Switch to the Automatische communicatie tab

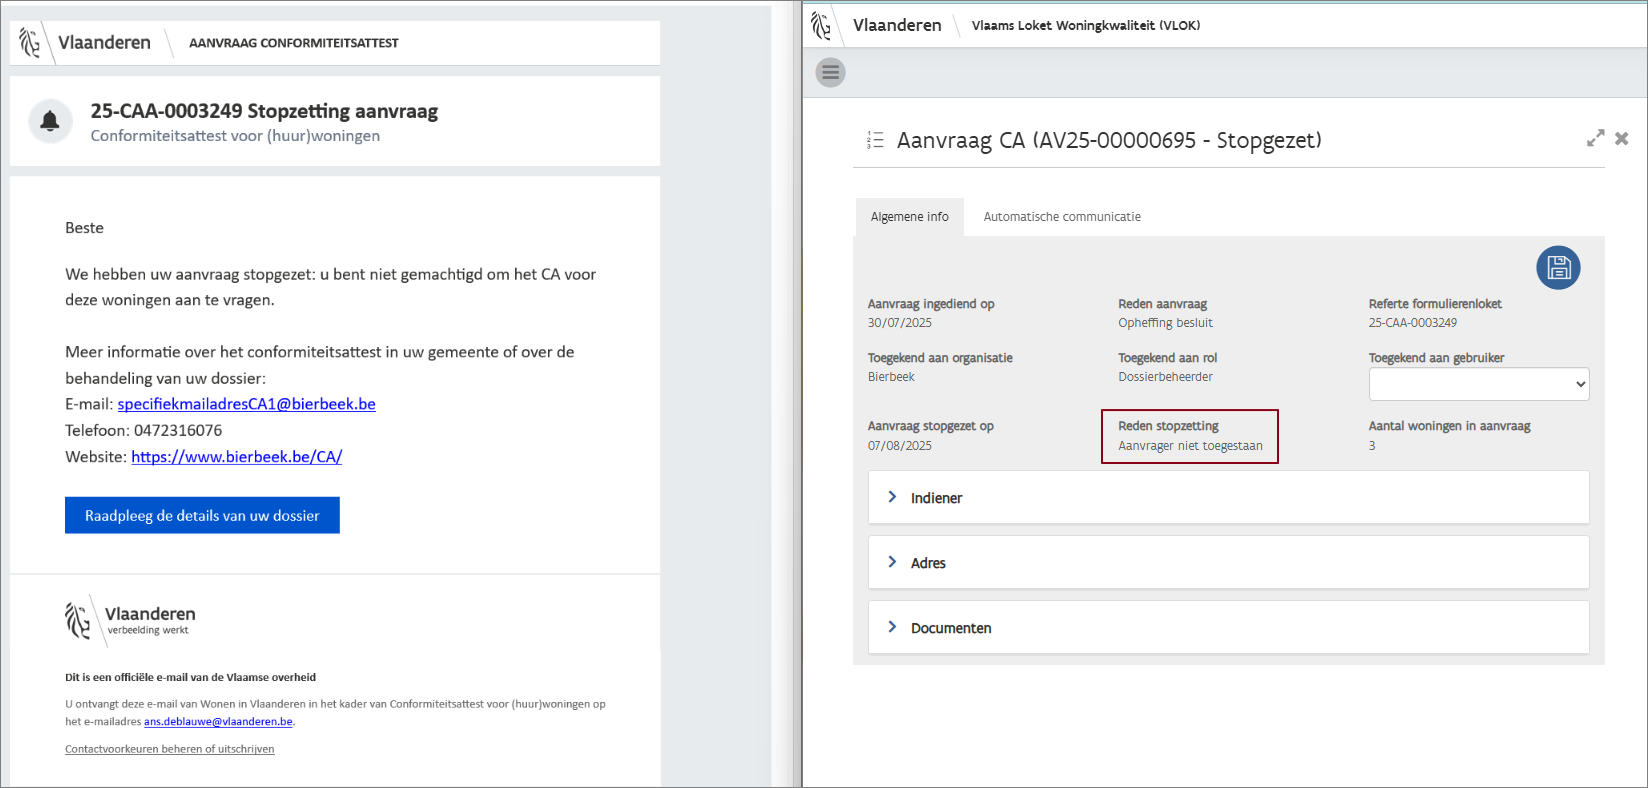pyautogui.click(x=1062, y=217)
